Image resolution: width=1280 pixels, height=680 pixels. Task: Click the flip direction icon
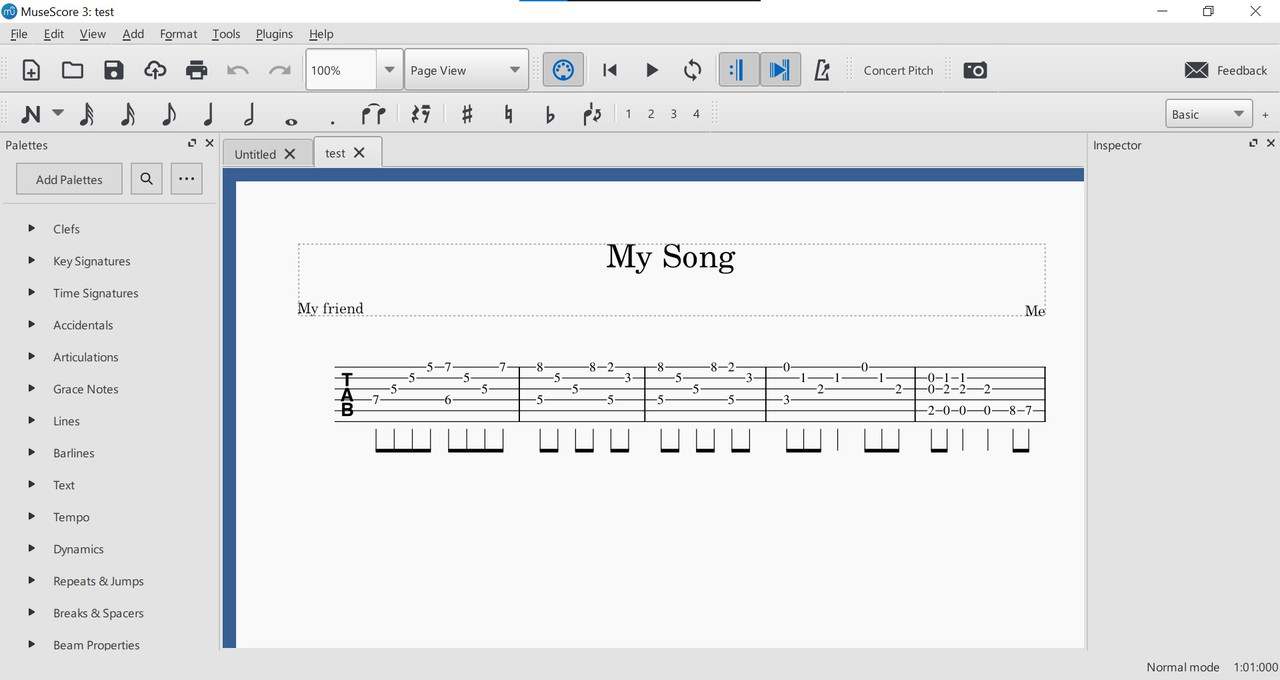pos(592,114)
